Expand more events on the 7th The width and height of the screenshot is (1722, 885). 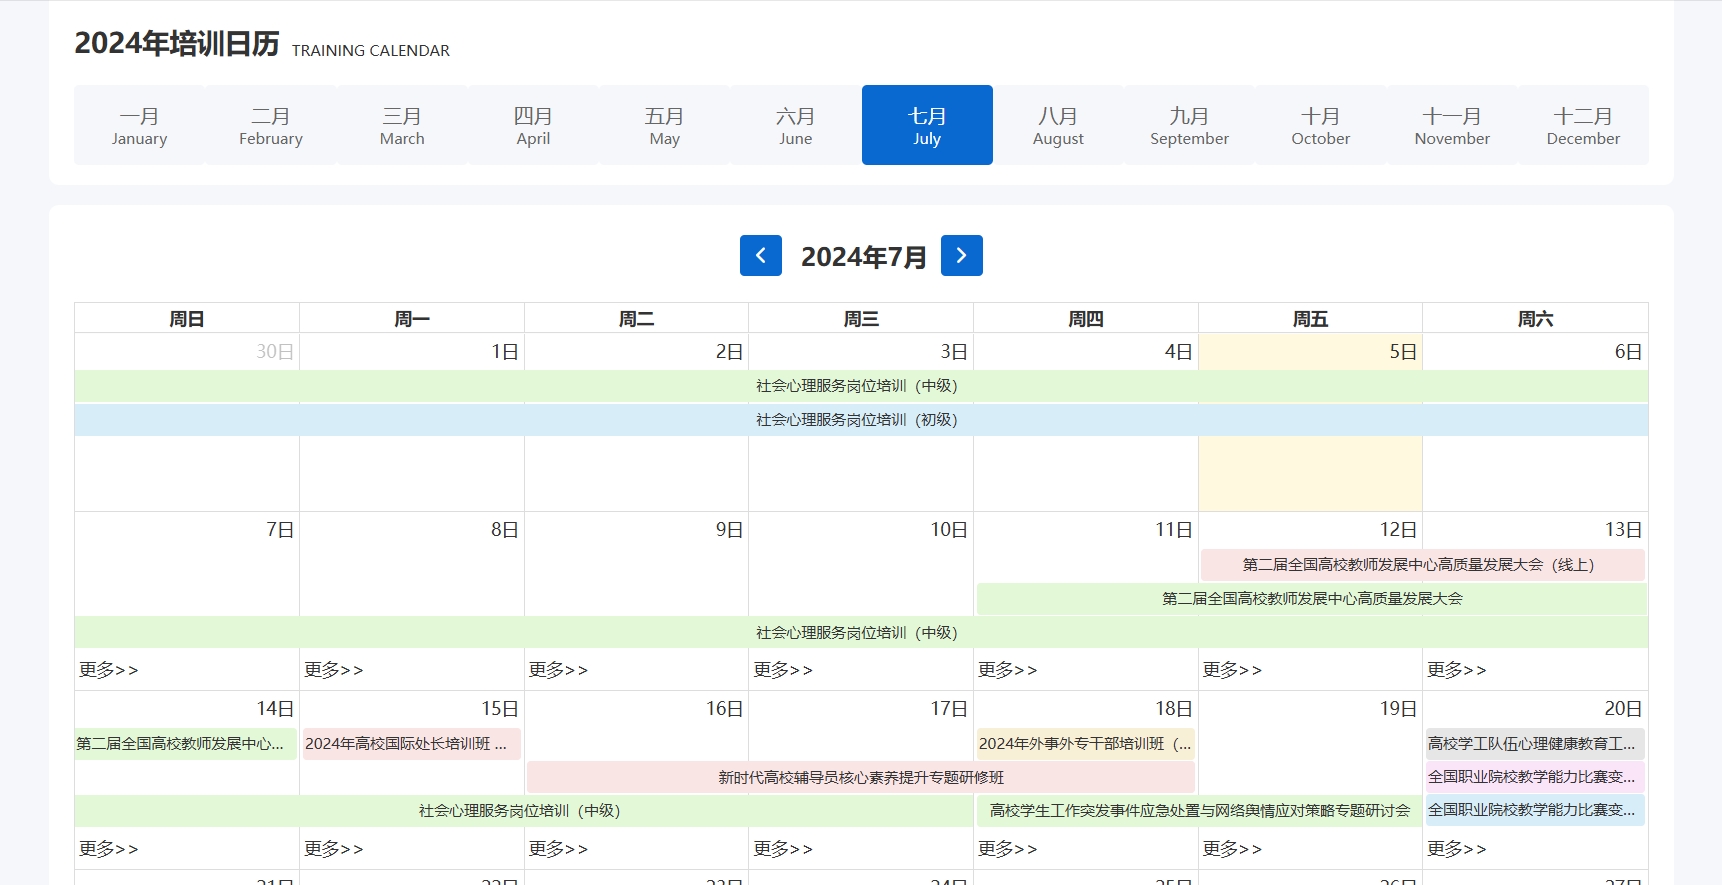(109, 670)
